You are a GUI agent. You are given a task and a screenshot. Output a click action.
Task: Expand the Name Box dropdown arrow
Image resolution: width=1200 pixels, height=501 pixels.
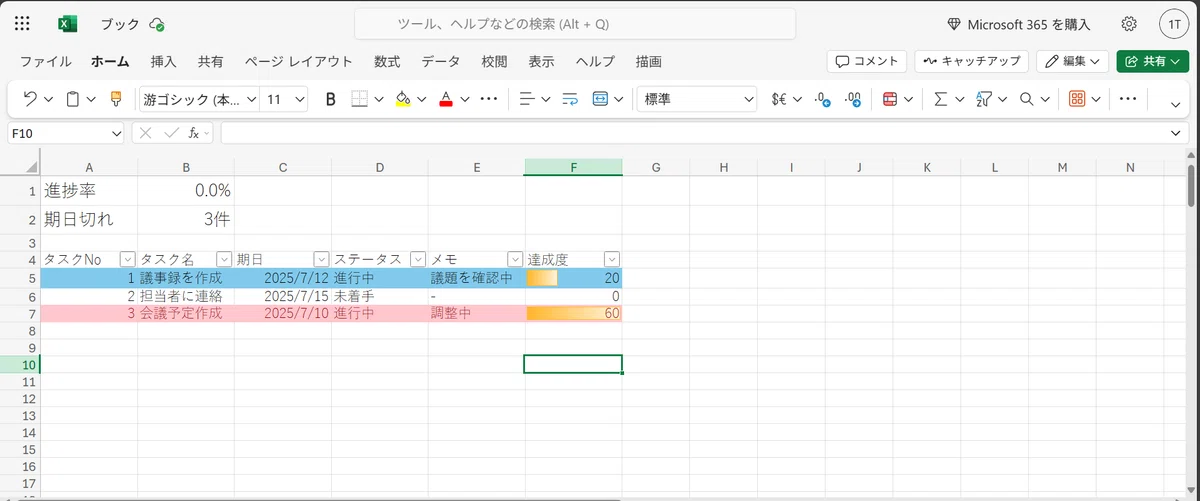pyautogui.click(x=117, y=133)
